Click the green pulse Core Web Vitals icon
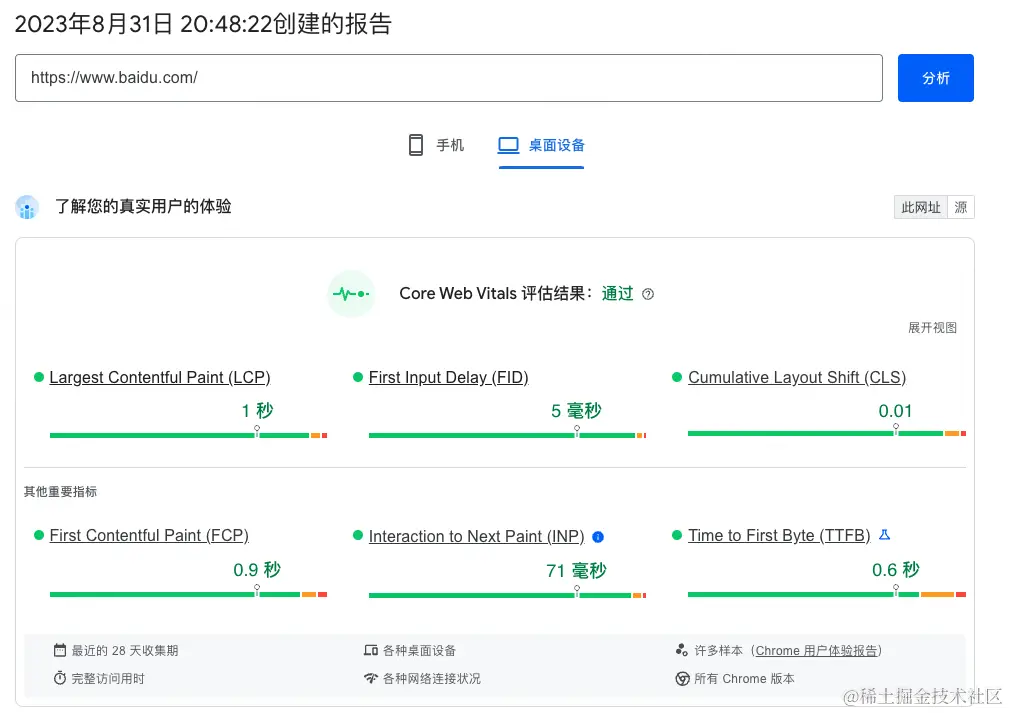 (x=351, y=294)
